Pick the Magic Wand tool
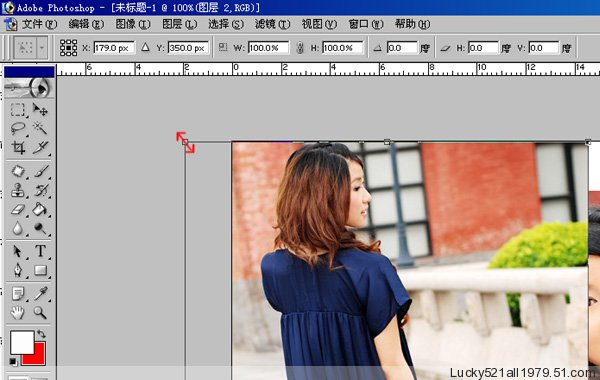 pos(40,128)
